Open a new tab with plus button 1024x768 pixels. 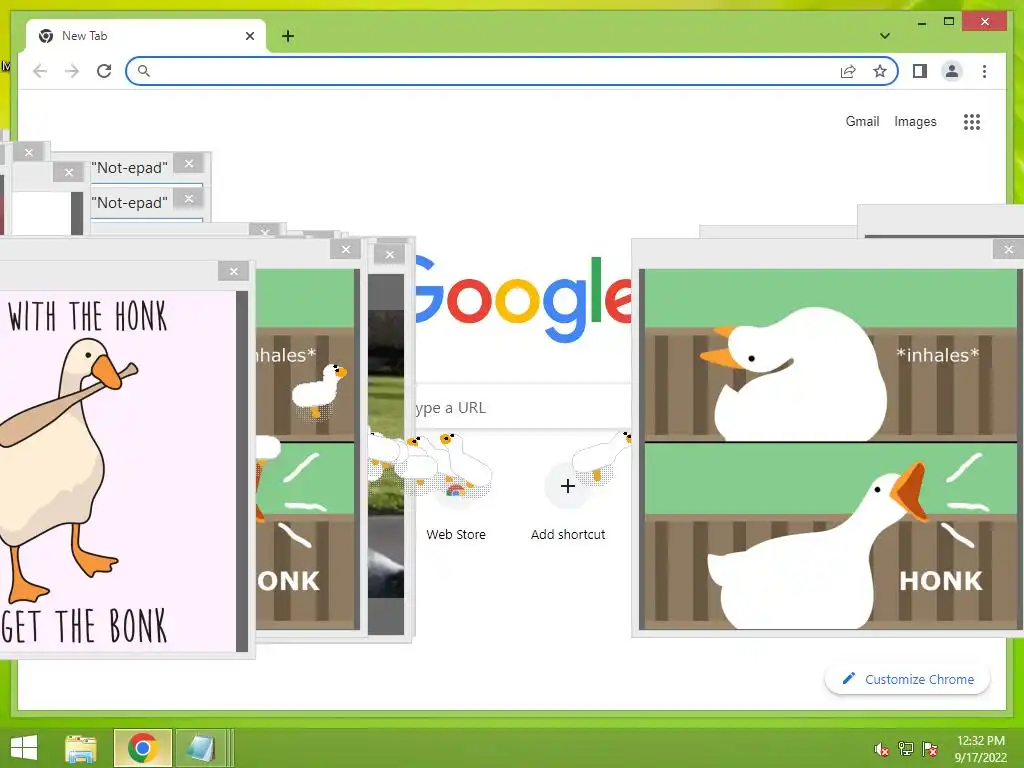click(x=288, y=36)
